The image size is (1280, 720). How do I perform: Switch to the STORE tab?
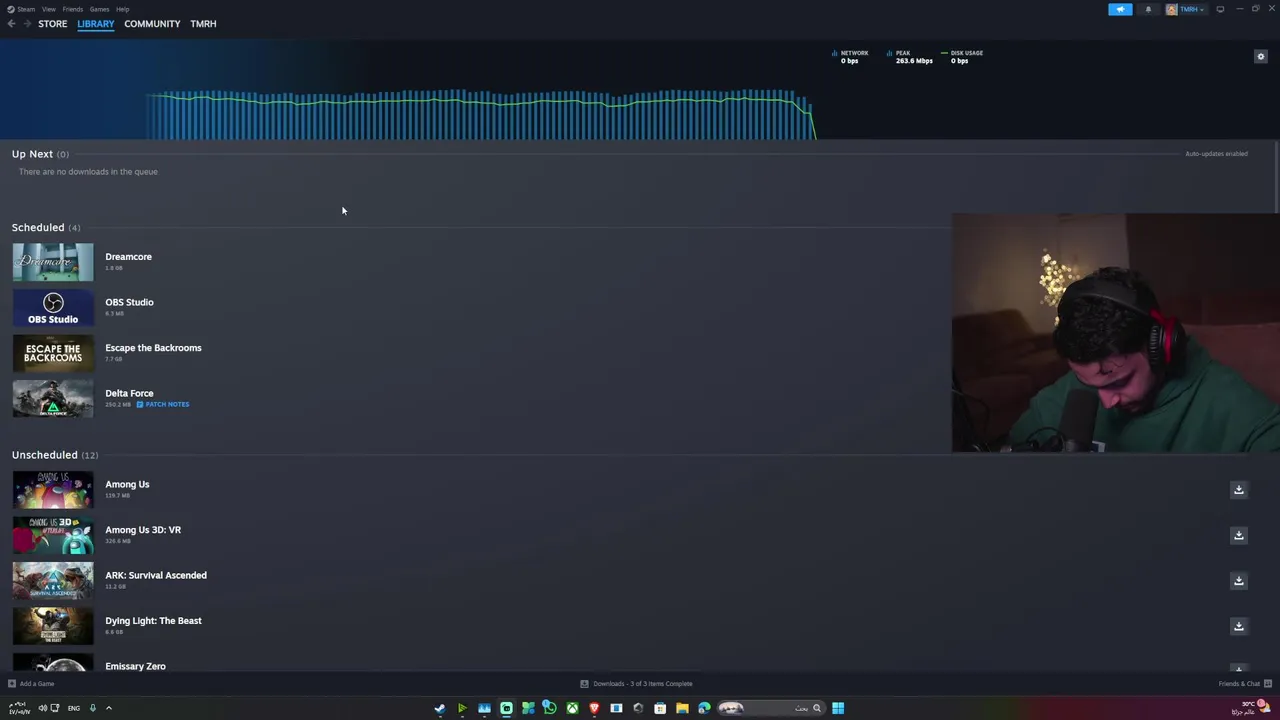pyautogui.click(x=53, y=24)
